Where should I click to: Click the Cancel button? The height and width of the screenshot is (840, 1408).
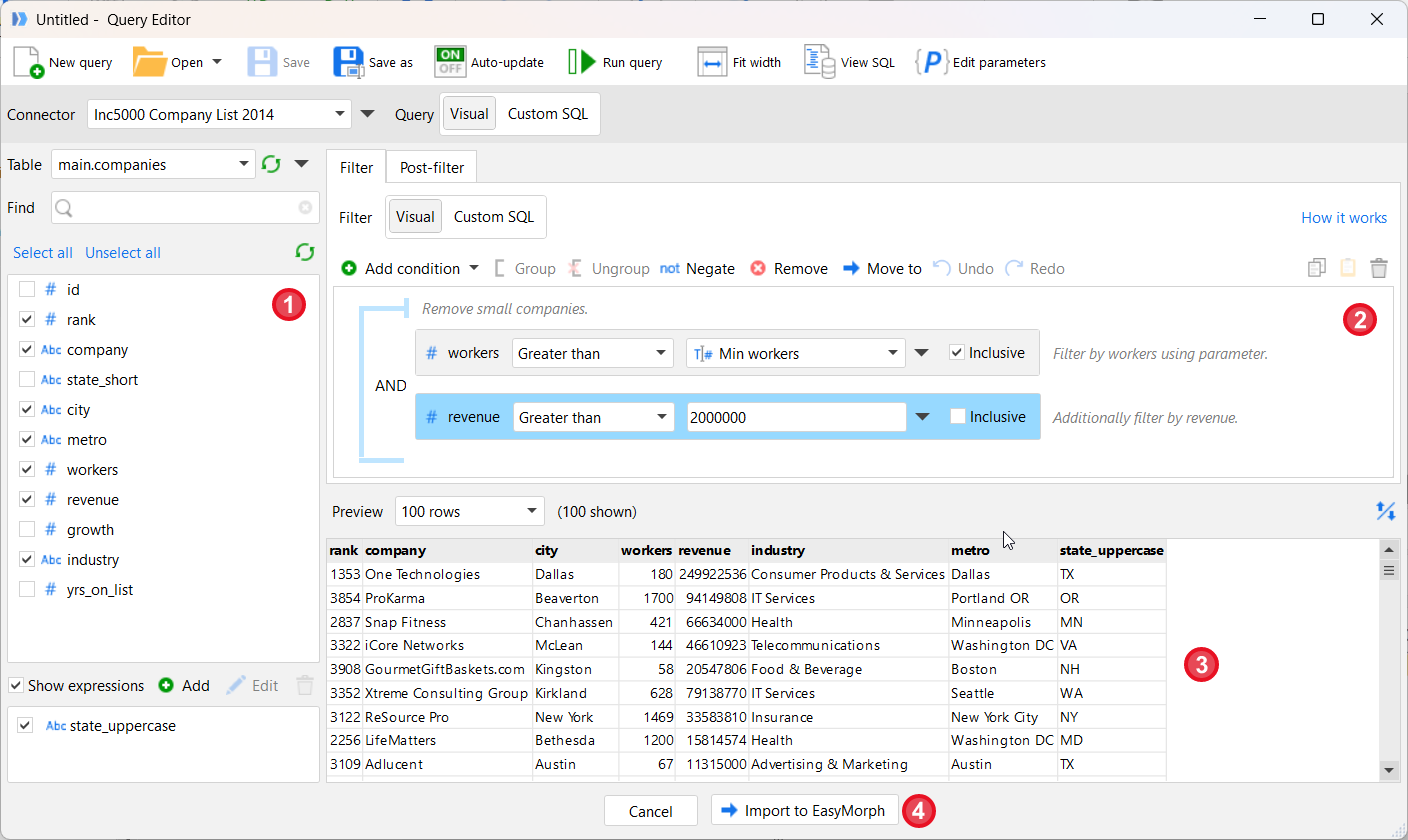pos(650,811)
